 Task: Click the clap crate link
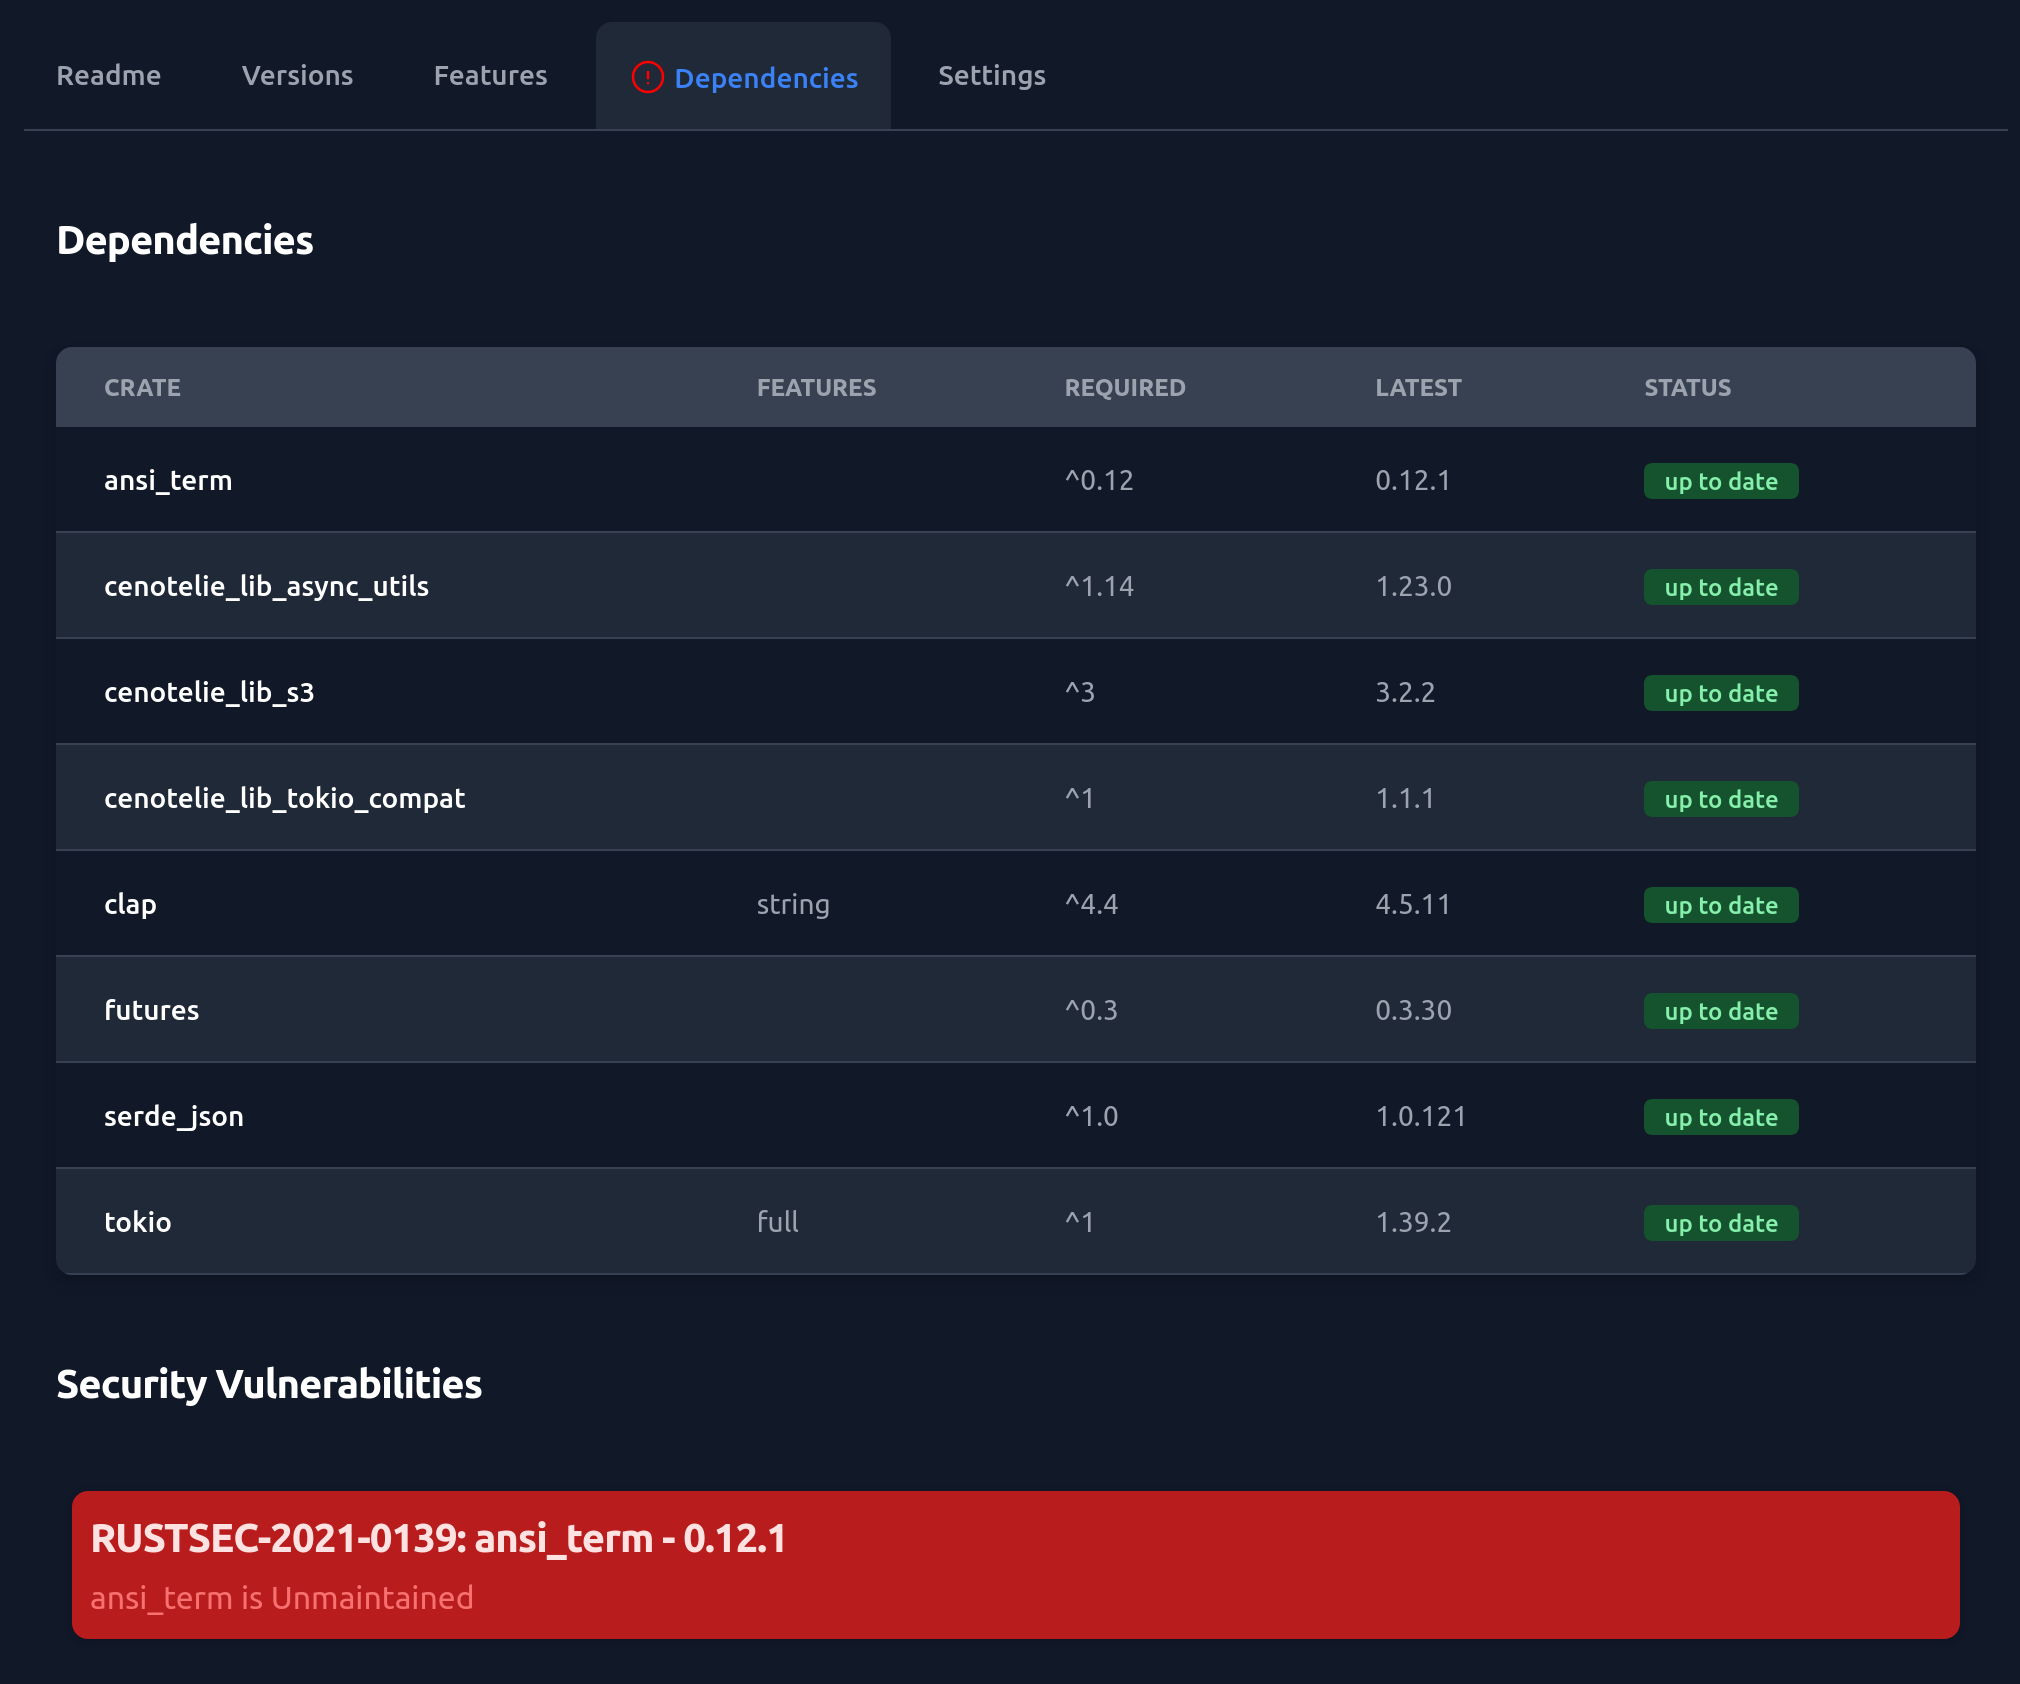point(130,905)
